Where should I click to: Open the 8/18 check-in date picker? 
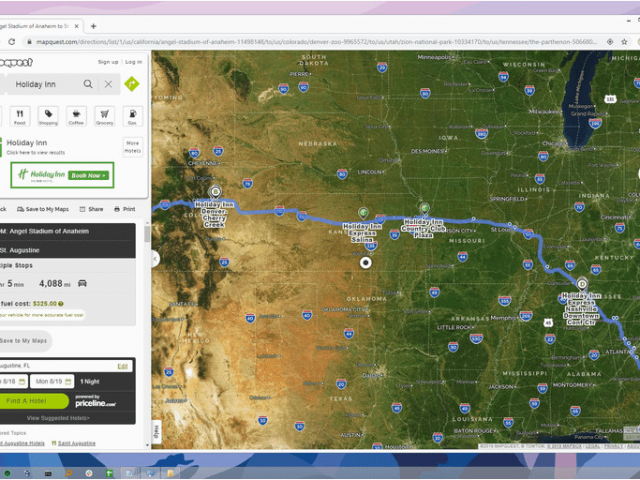13,382
